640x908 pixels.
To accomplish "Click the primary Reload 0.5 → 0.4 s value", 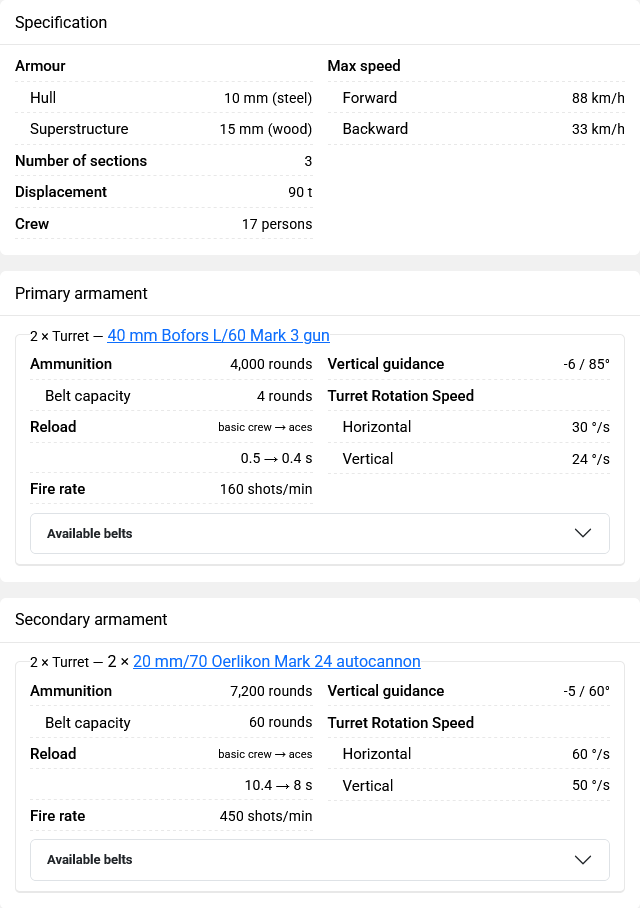I will (276, 459).
